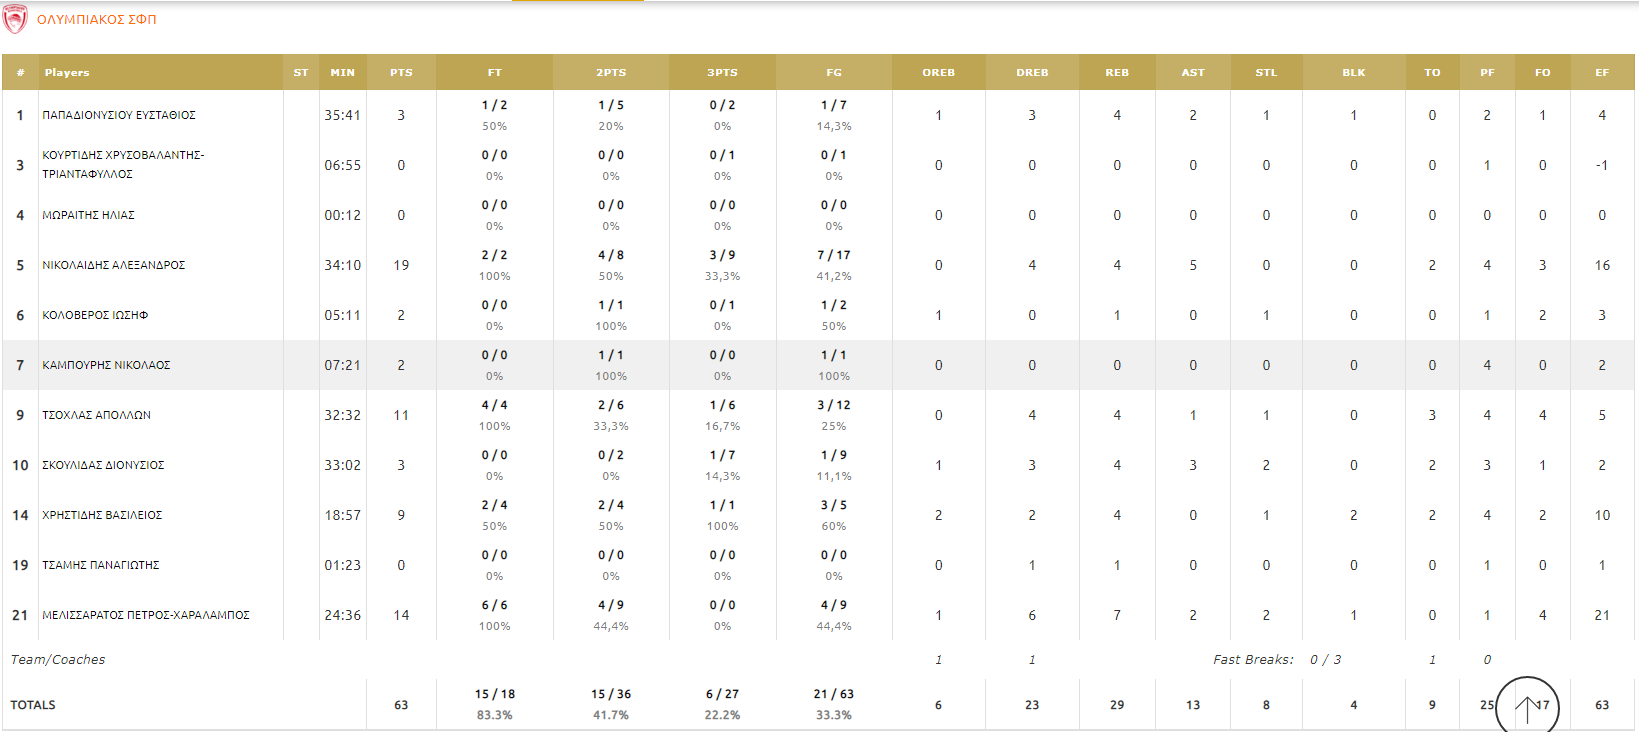Open player ΠΑΠΑΔΙΟΝΥΣΙΟΥ ΕΥΣΤΑΘΙΟΣ

point(119,115)
